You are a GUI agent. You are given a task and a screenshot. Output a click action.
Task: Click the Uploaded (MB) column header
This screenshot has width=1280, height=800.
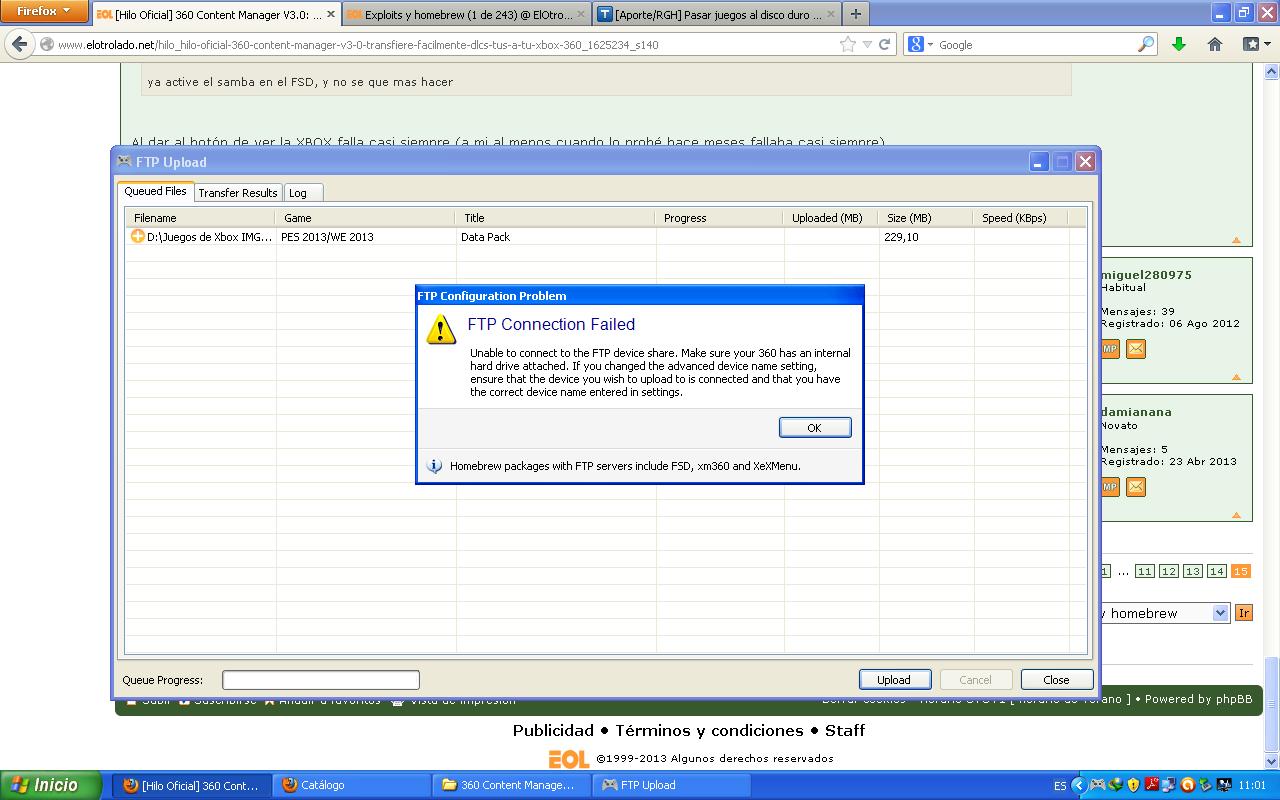tap(831, 218)
